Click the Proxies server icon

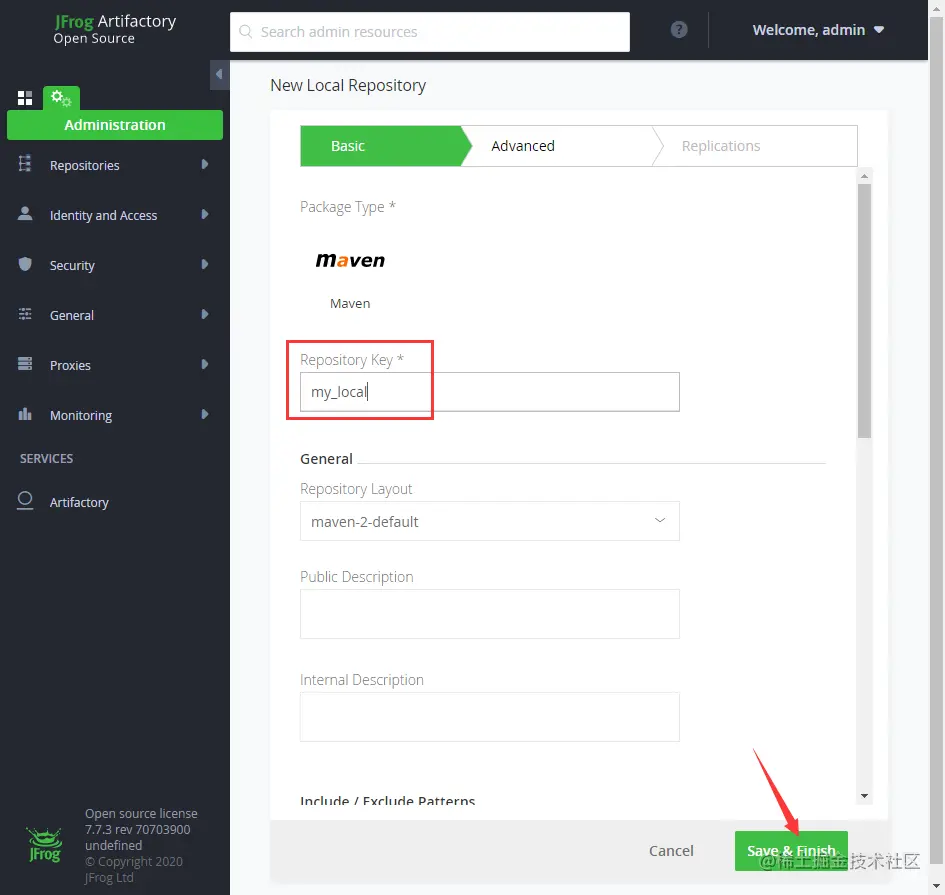pyautogui.click(x=25, y=363)
